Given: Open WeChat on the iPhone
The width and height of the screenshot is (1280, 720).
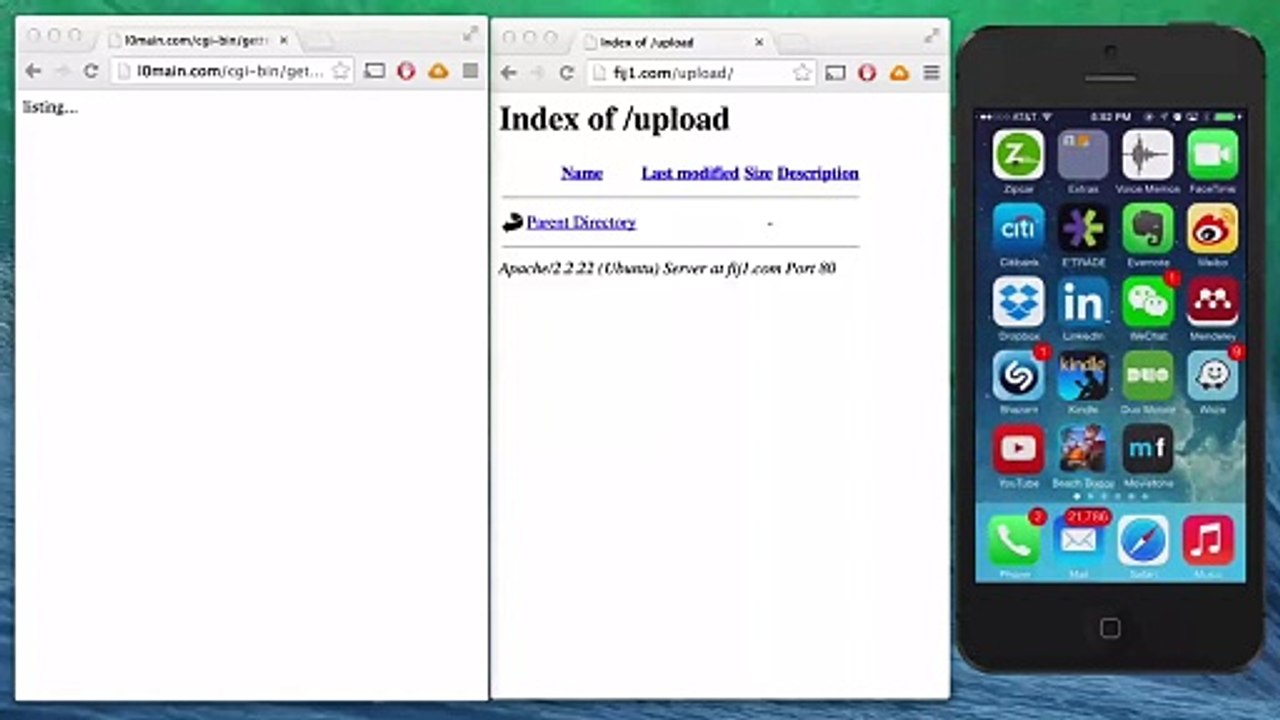Looking at the screenshot, I should pyautogui.click(x=1147, y=303).
